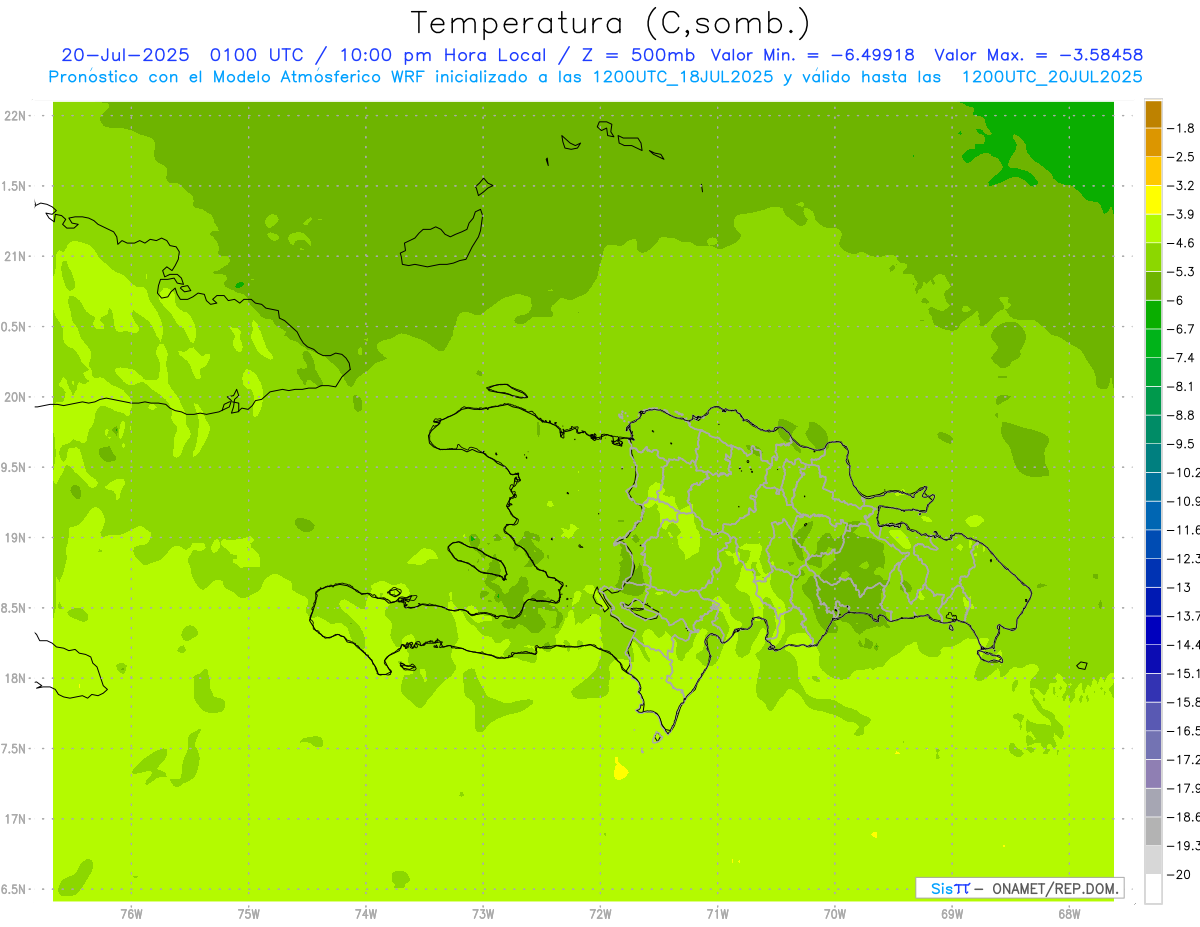Click the '69W' longitude label
This screenshot has width=1200, height=927.
tap(952, 914)
